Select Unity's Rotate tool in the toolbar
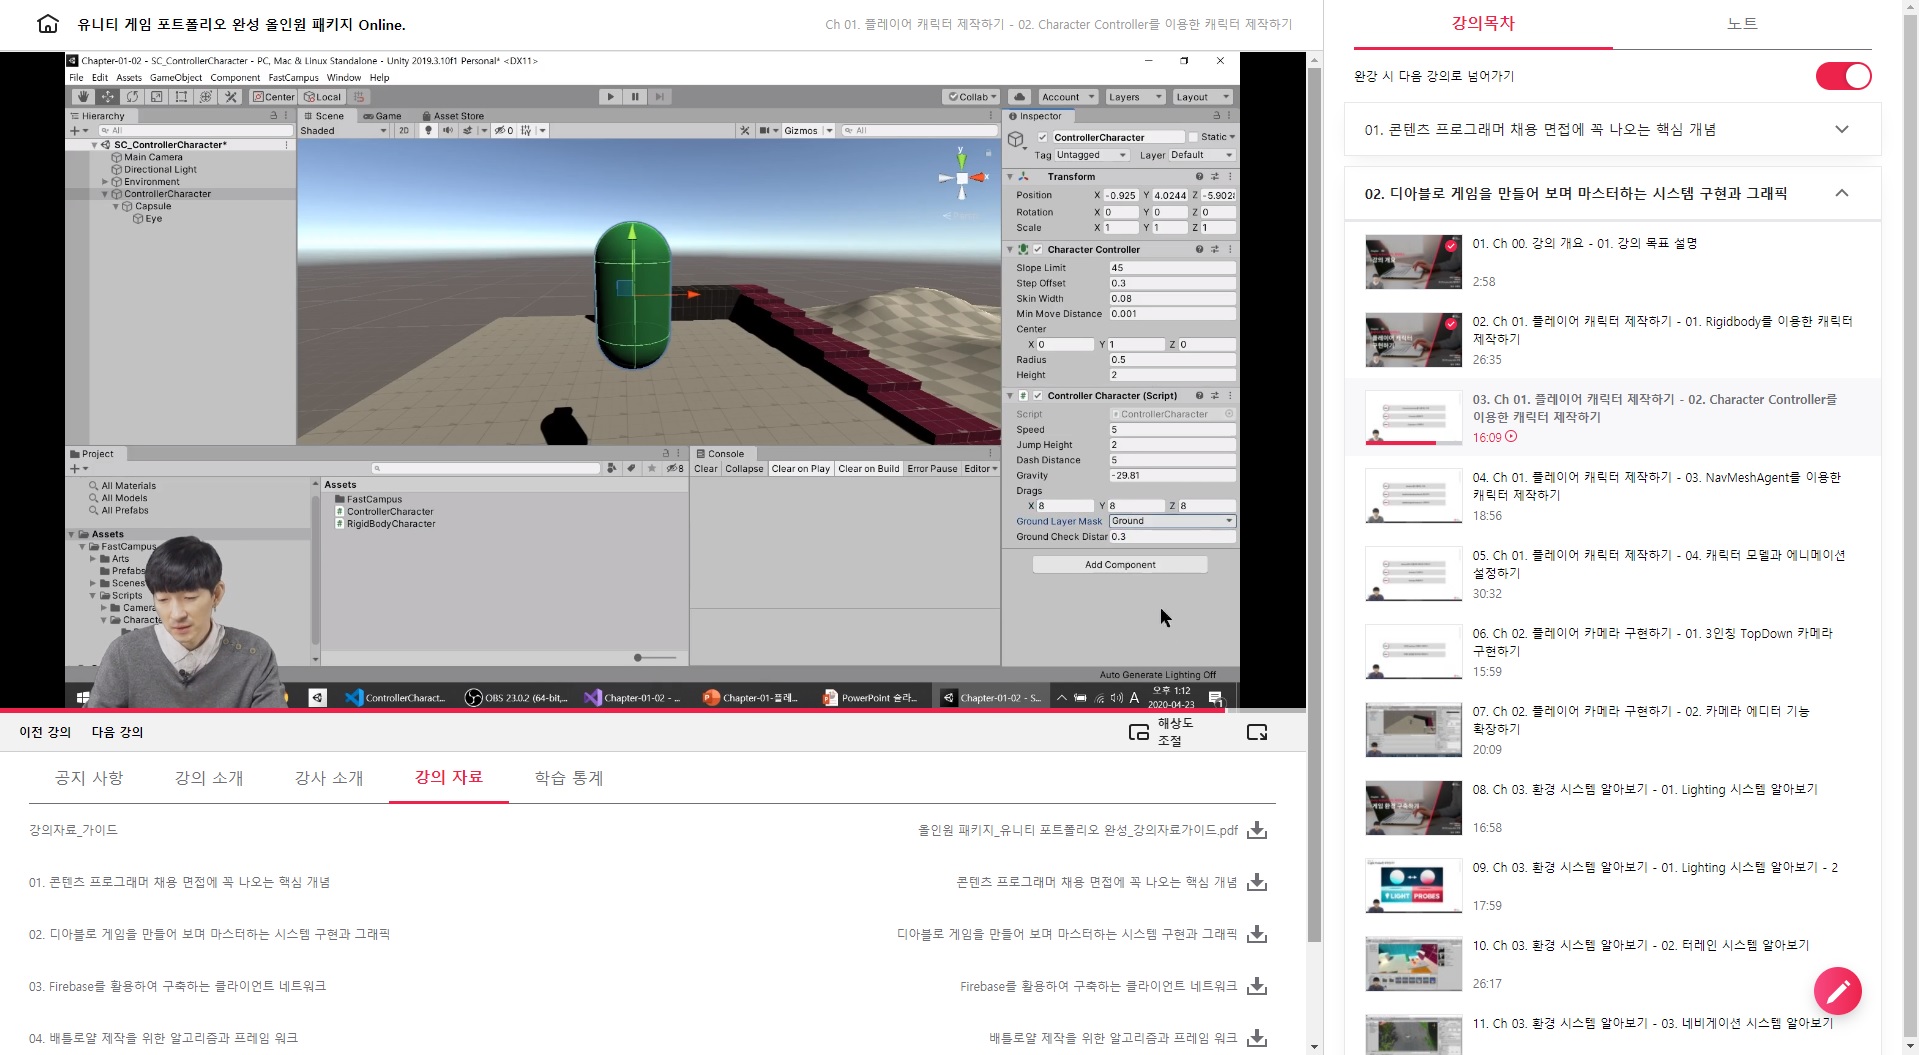 coord(132,97)
